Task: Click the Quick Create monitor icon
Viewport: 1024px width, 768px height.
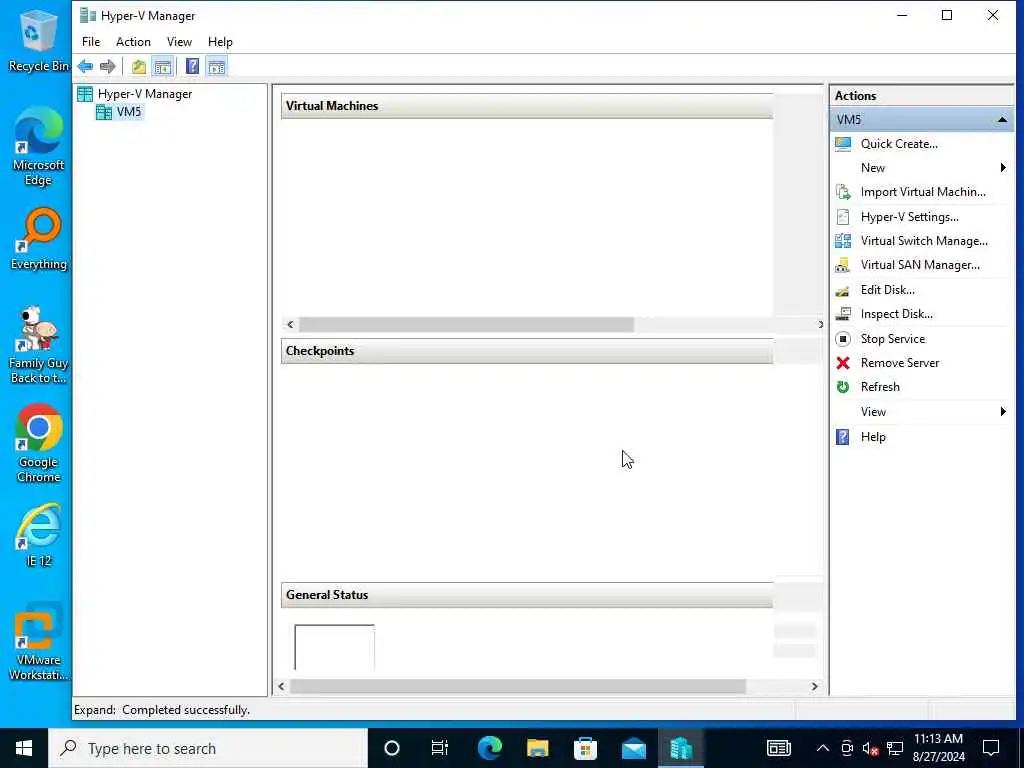Action: tap(843, 144)
